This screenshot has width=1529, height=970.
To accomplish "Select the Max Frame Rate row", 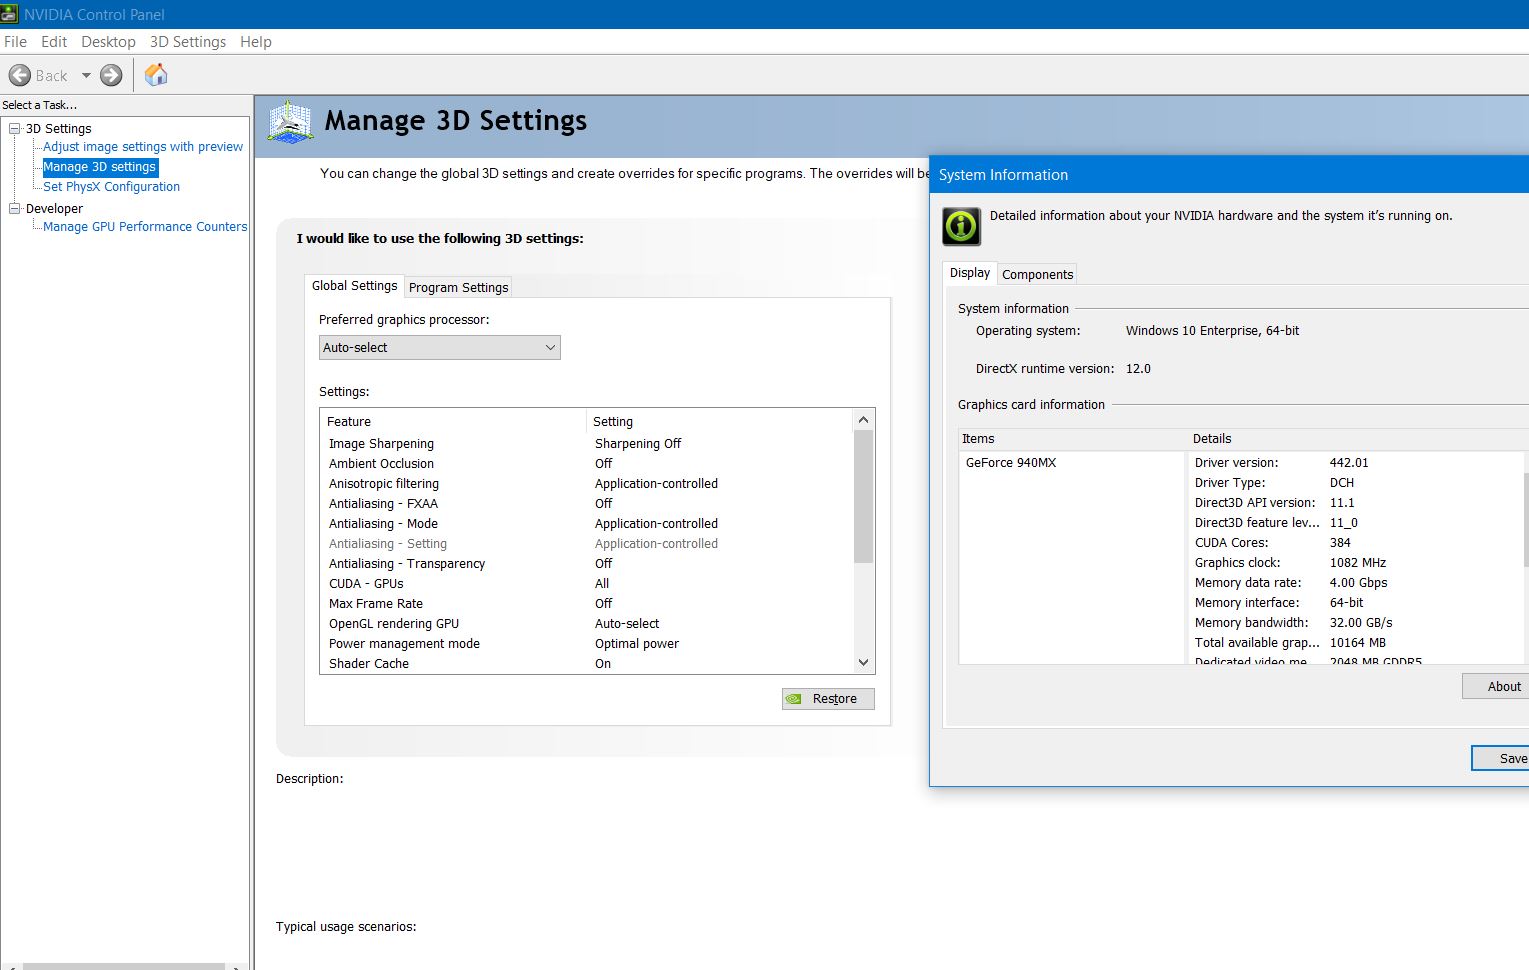I will pyautogui.click(x=587, y=604).
